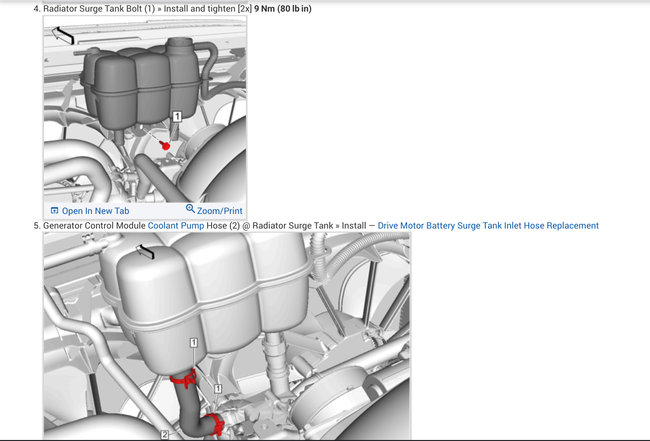Click the direction arrow in the first diagram
Image resolution: width=650 pixels, height=441 pixels.
(x=63, y=36)
